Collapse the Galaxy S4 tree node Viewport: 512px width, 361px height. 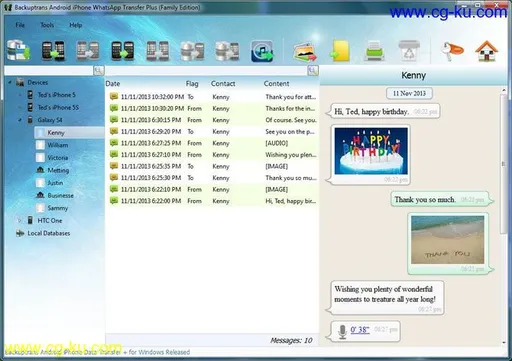click(20, 120)
